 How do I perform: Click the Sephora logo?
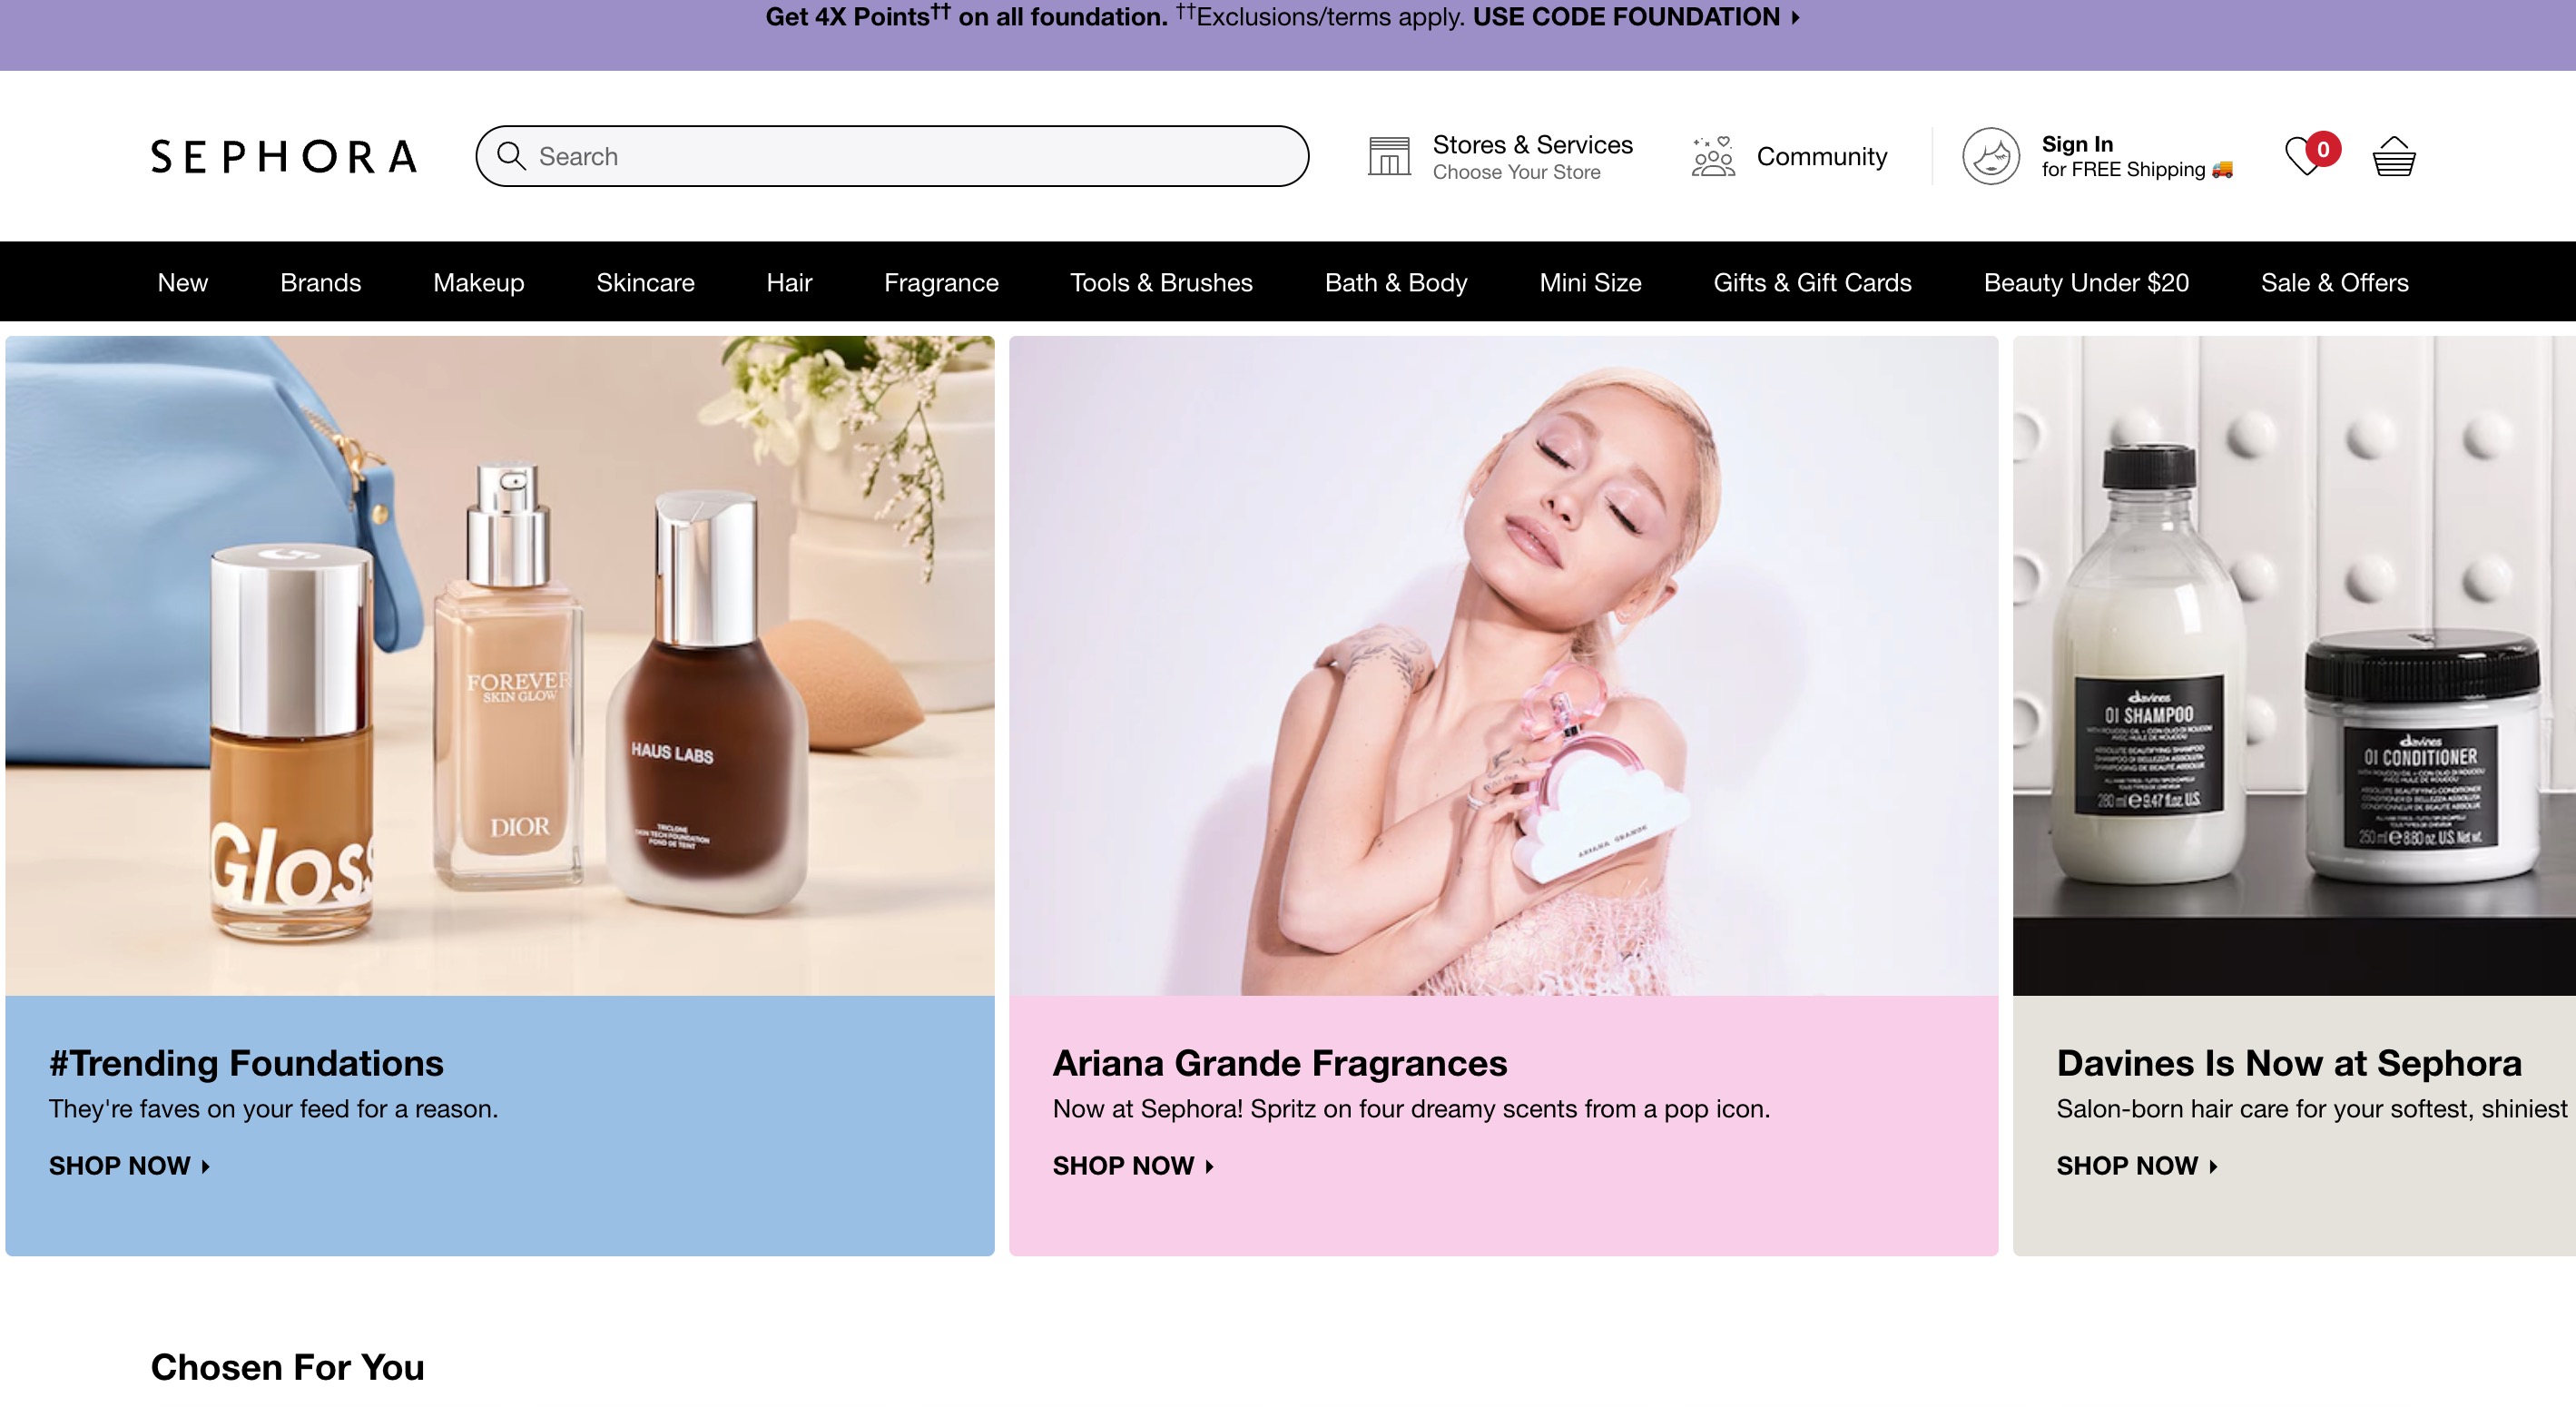pyautogui.click(x=283, y=156)
